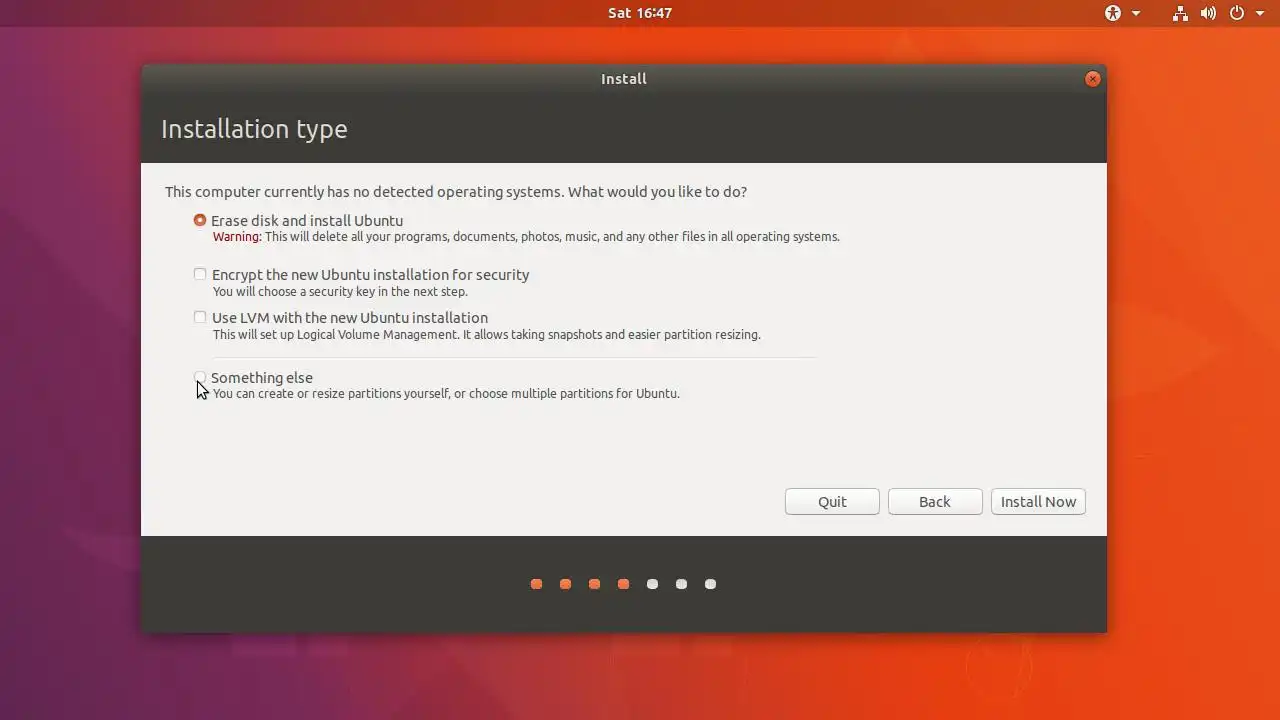Open the volume speaker icon
This screenshot has width=1280, height=720.
point(1208,13)
